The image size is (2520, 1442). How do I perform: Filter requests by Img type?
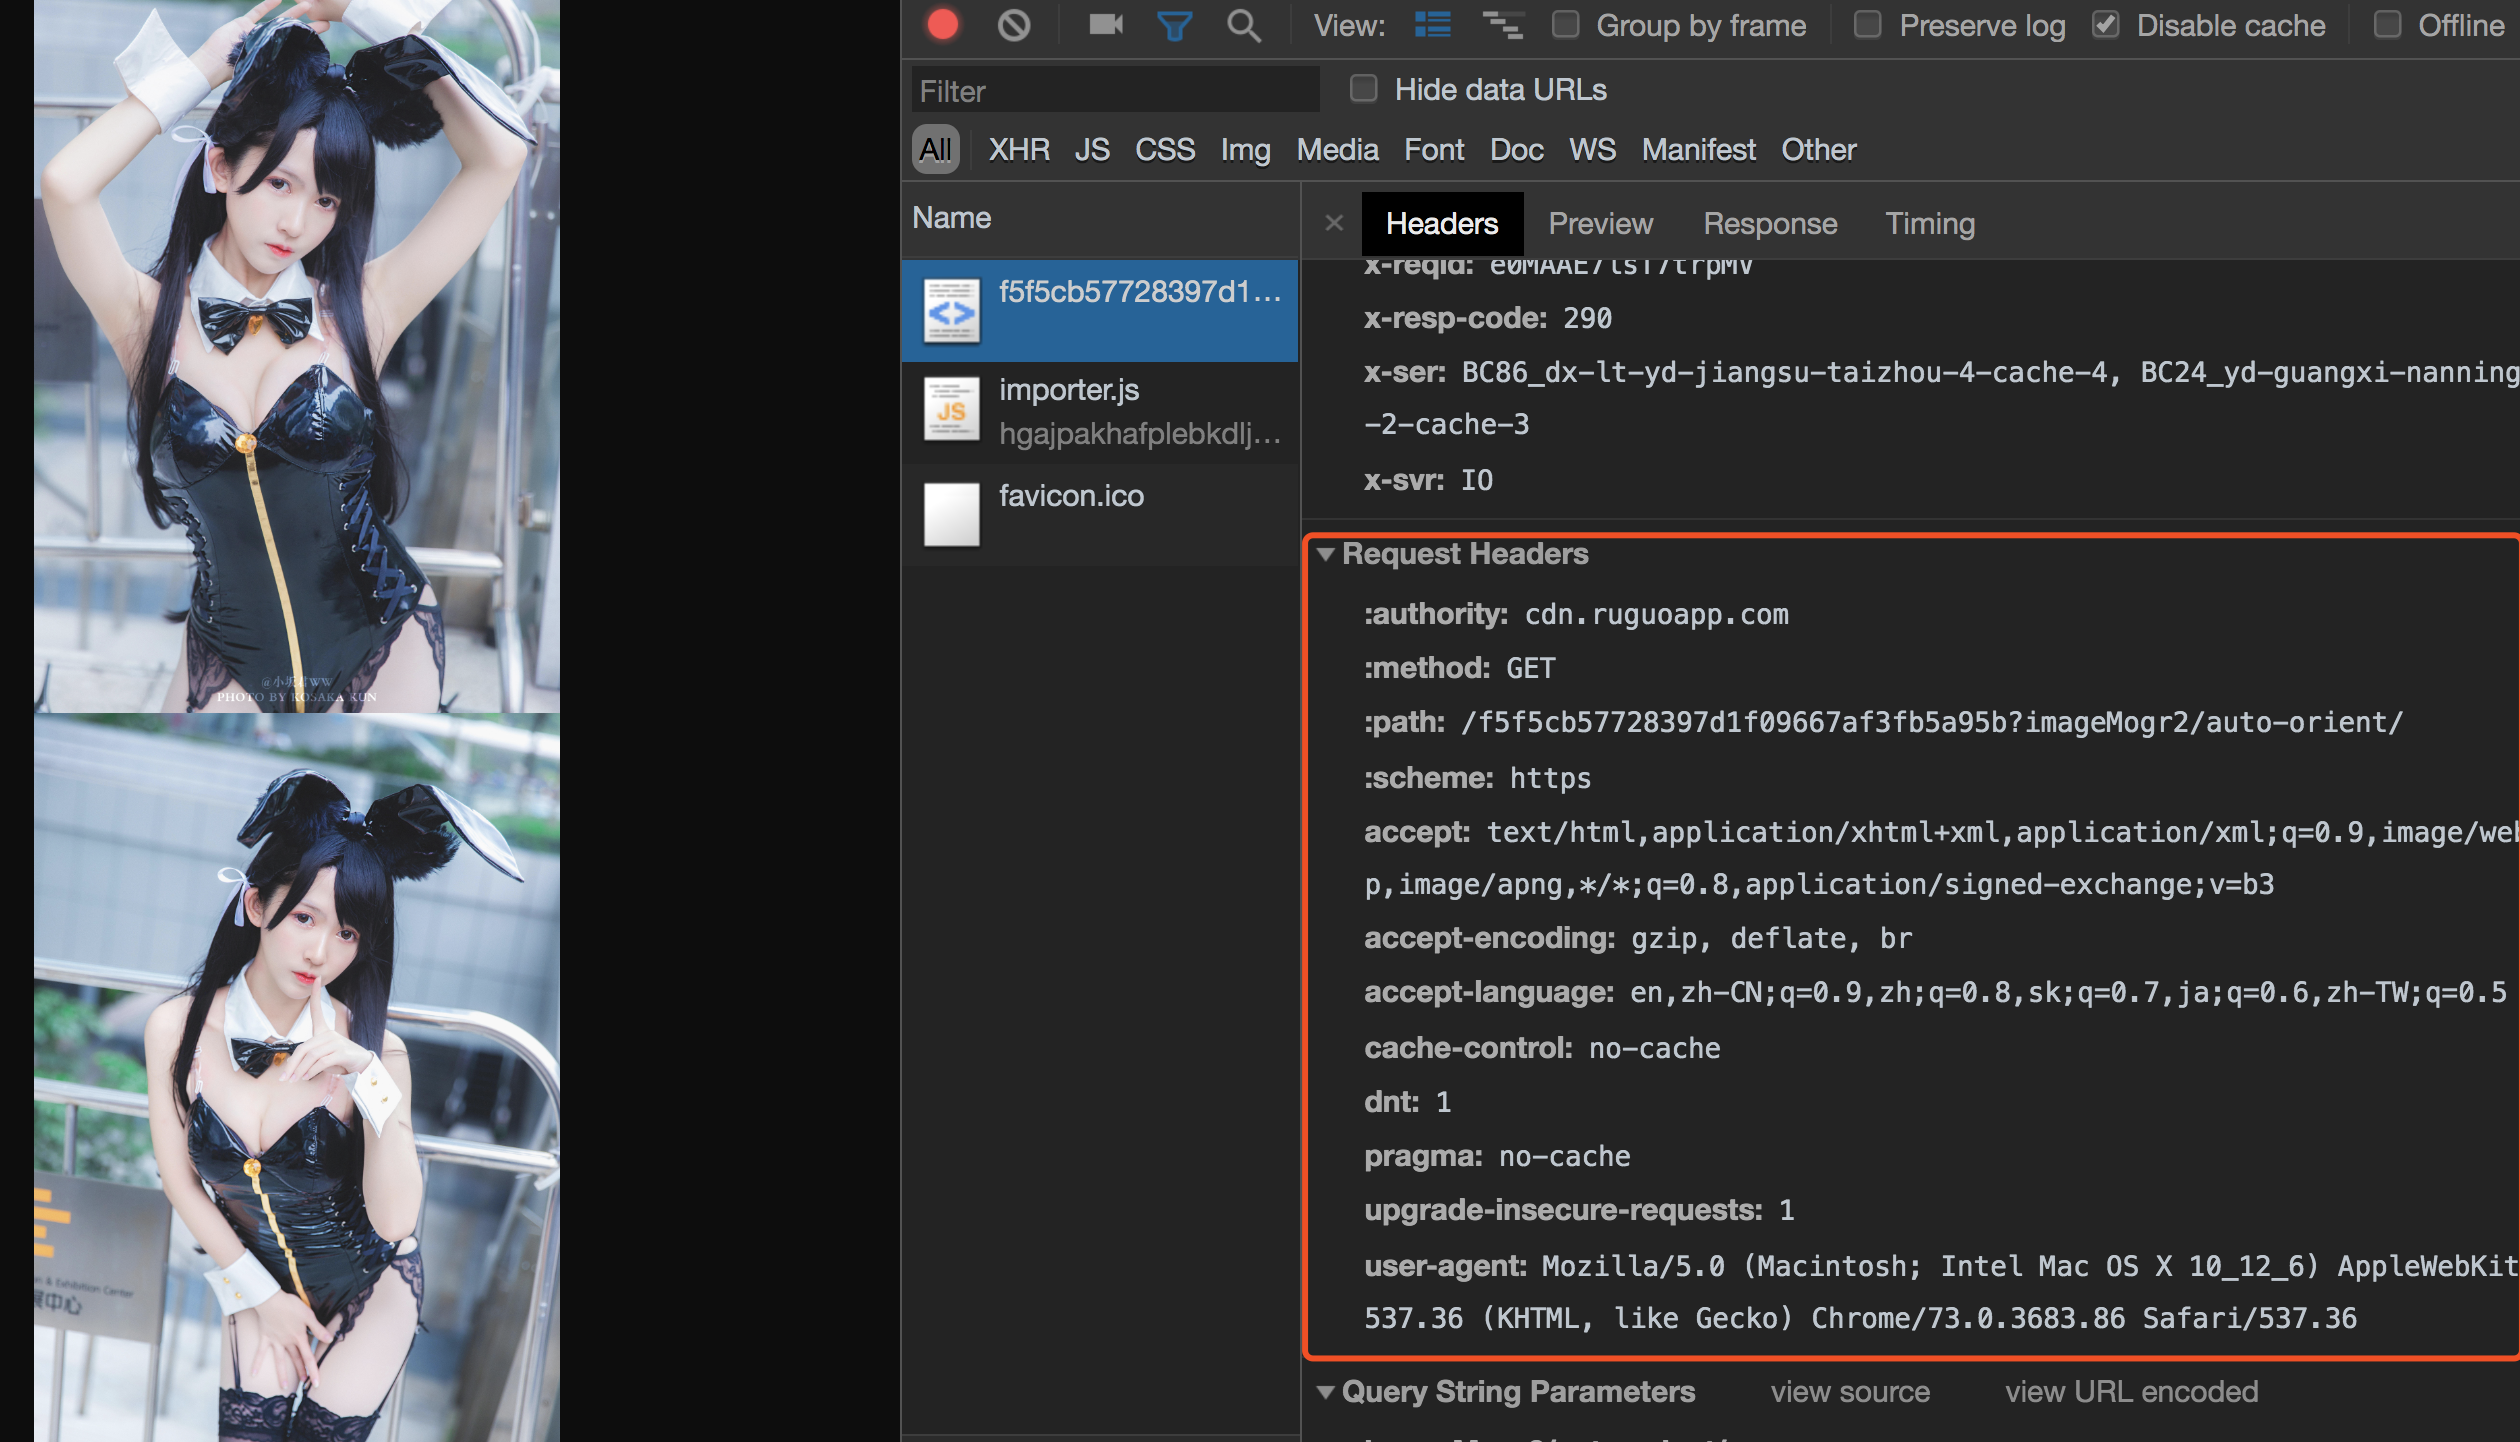[1244, 150]
